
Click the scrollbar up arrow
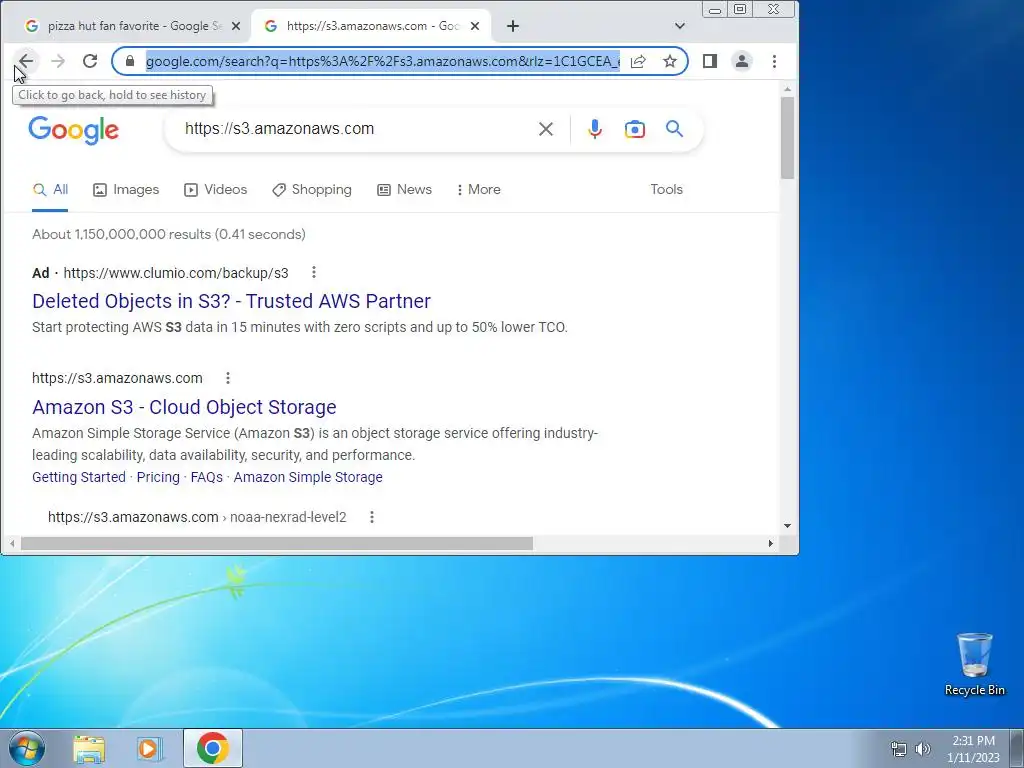788,89
